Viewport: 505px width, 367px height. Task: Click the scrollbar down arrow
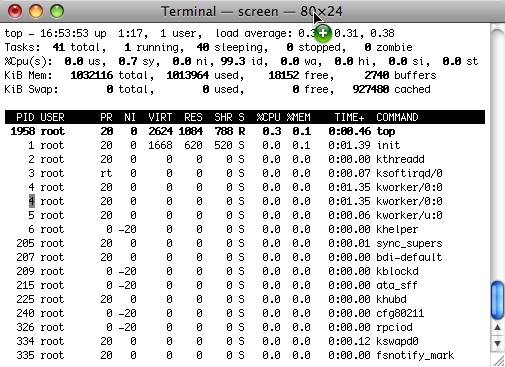(497, 343)
